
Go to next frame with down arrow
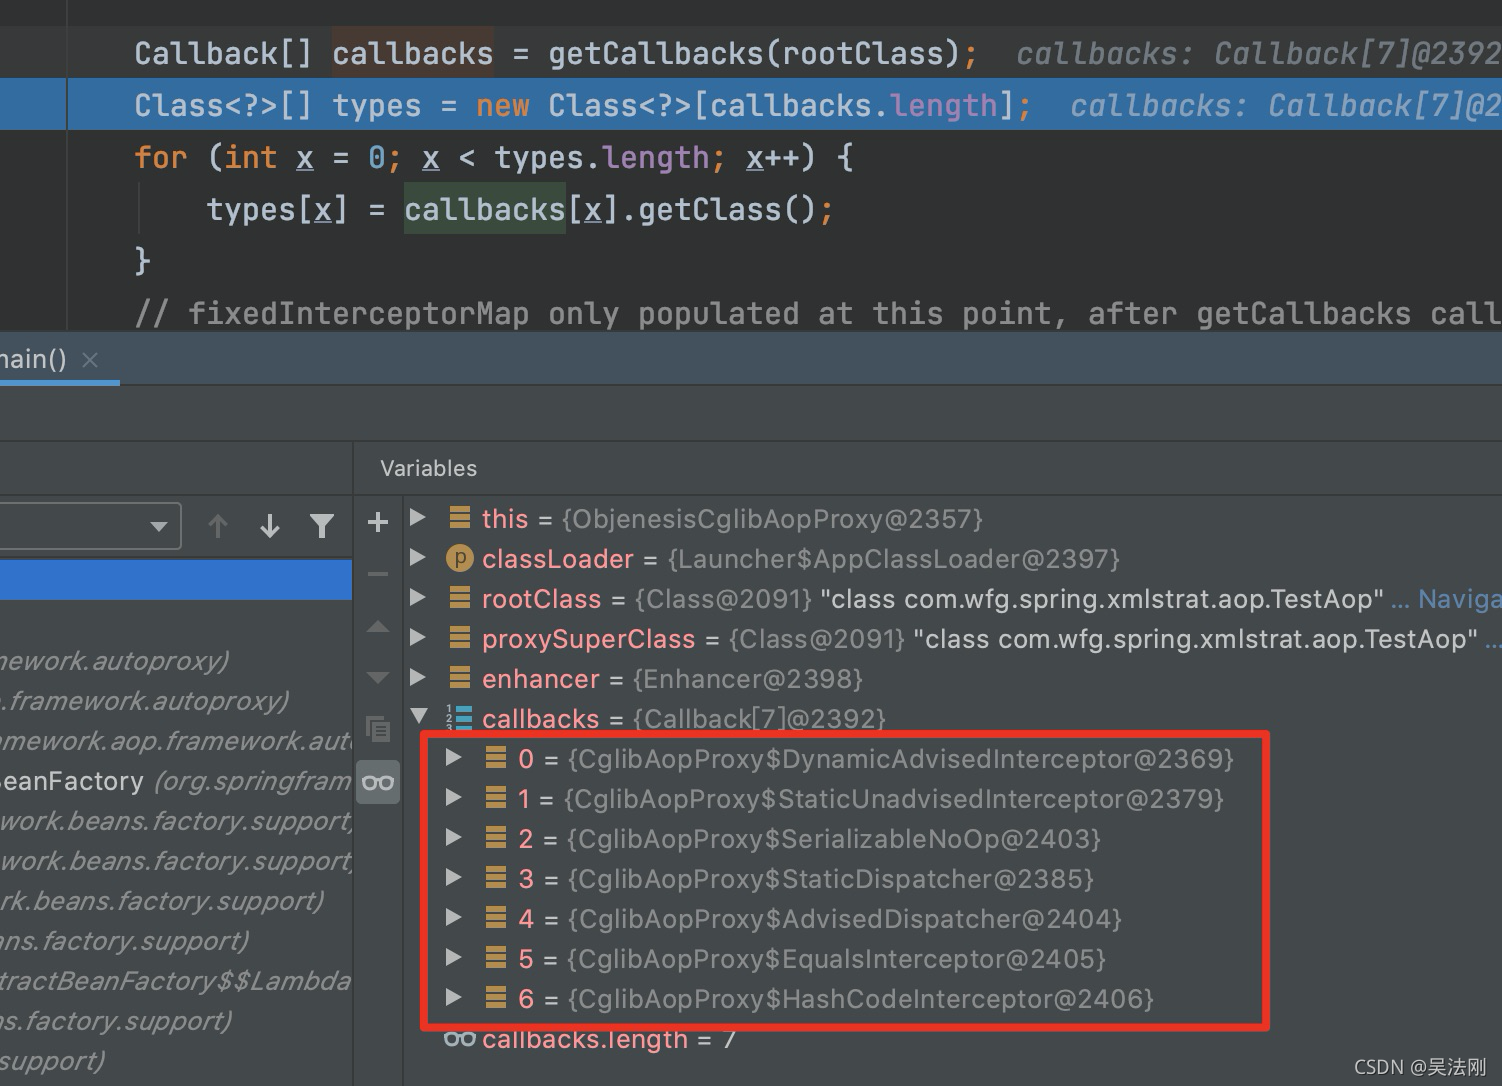coord(270,526)
